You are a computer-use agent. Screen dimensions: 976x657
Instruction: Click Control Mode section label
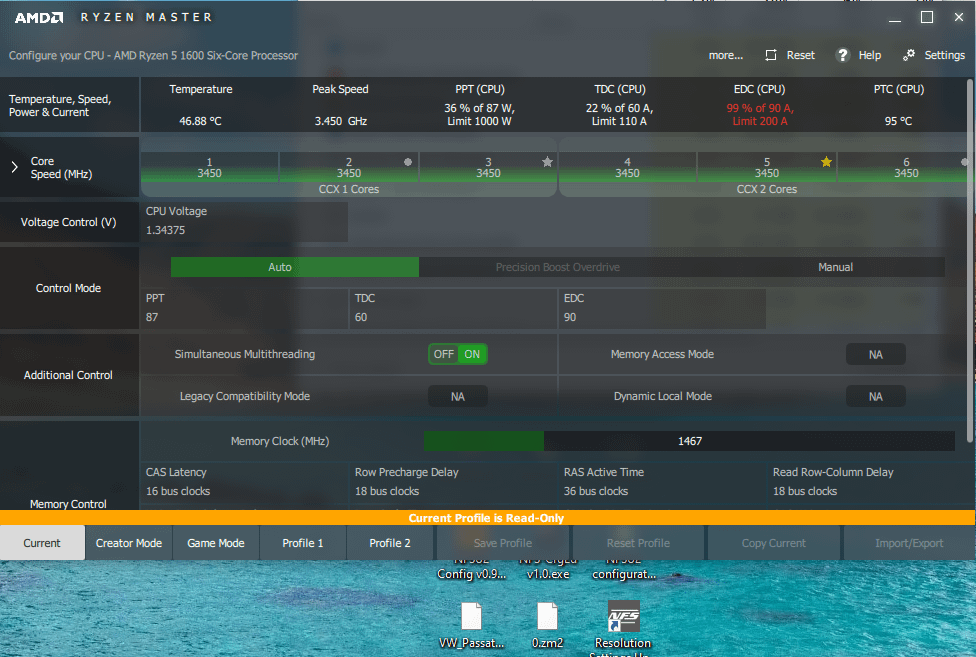[68, 288]
